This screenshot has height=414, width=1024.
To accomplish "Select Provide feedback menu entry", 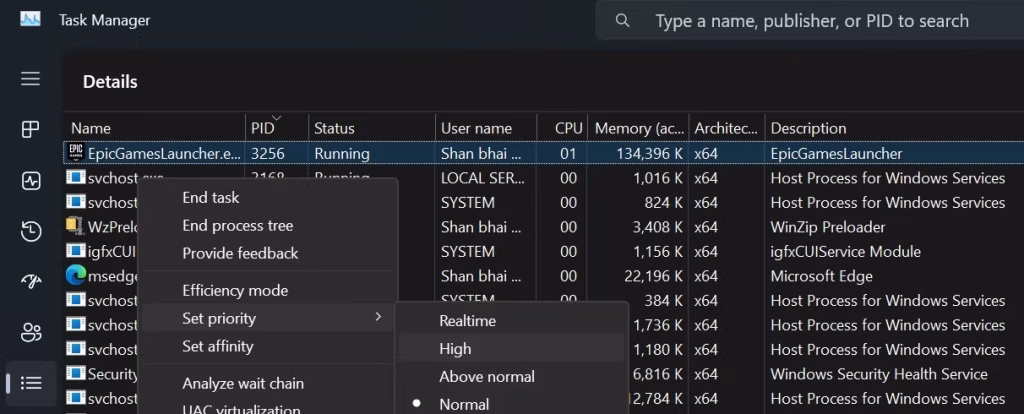I will click(240, 253).
